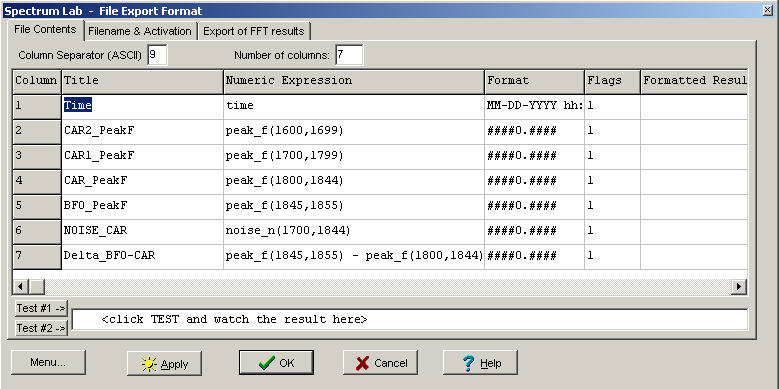Click the Column Separator (ASCII) input field

[x=157, y=55]
